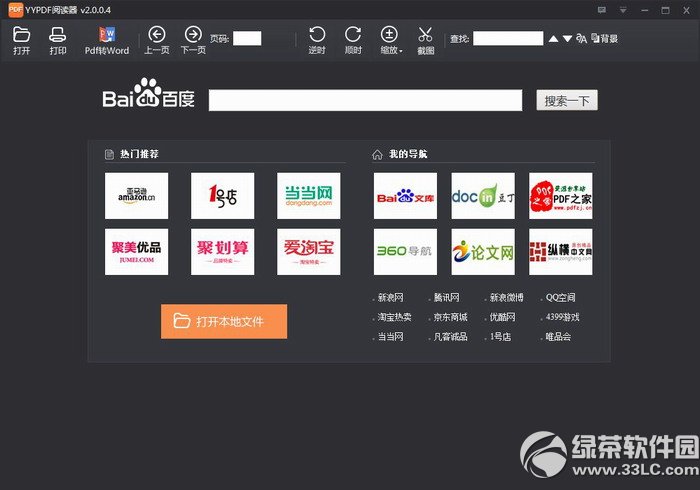The height and width of the screenshot is (490, 700).
Task: Open the Baidu 文库 tile
Action: tap(405, 196)
